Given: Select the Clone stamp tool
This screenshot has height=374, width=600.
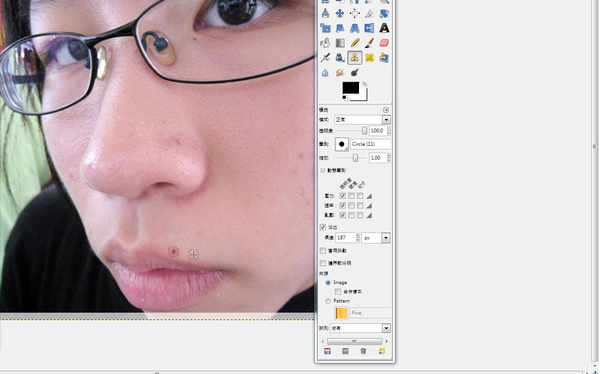Looking at the screenshot, I should click(354, 57).
